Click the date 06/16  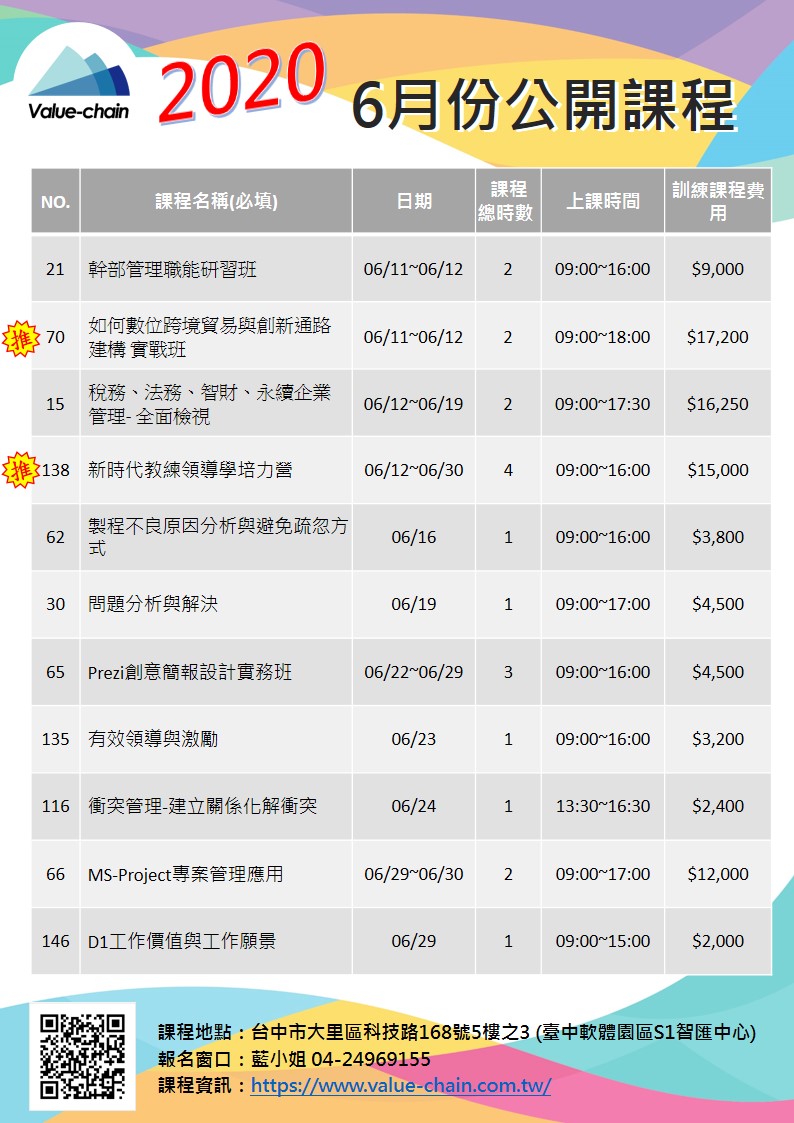pyautogui.click(x=413, y=537)
